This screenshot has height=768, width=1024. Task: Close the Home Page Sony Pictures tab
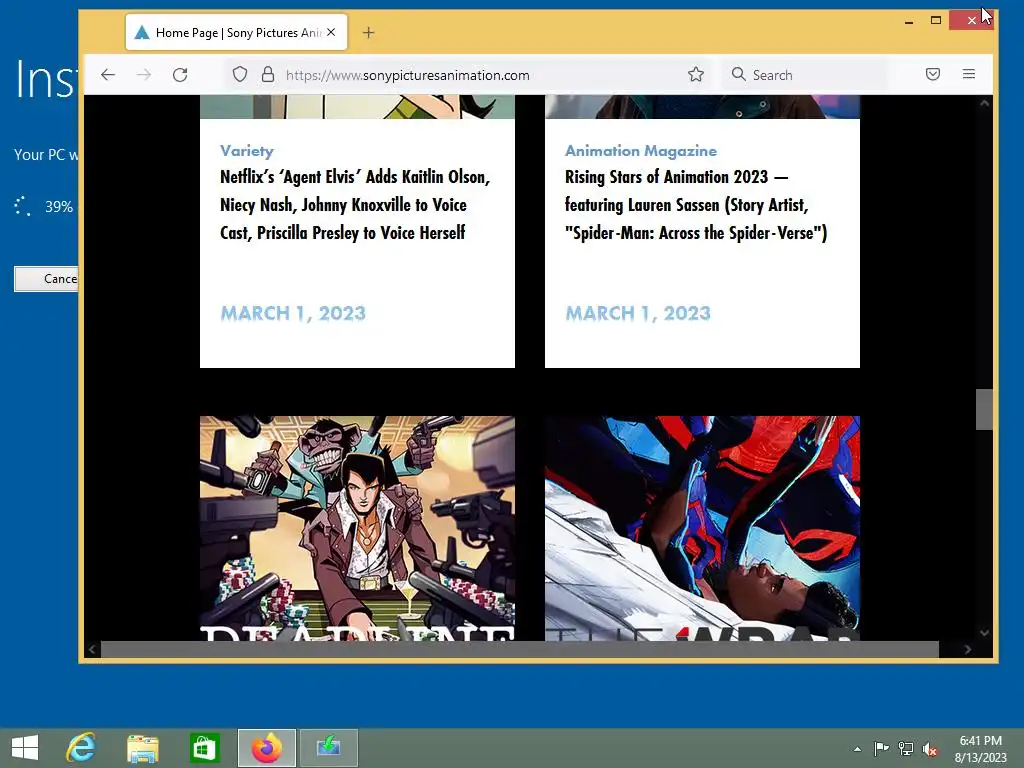[331, 32]
